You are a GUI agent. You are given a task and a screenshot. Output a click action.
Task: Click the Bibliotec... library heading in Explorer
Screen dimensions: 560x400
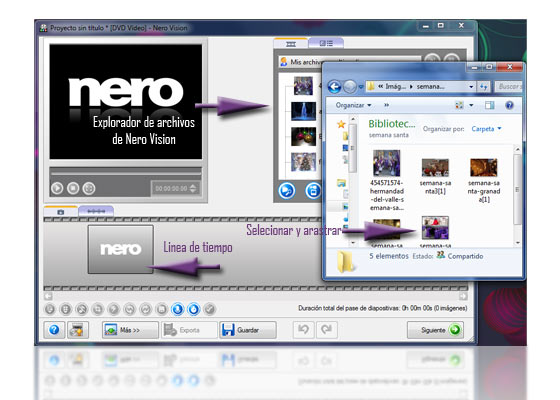point(392,124)
